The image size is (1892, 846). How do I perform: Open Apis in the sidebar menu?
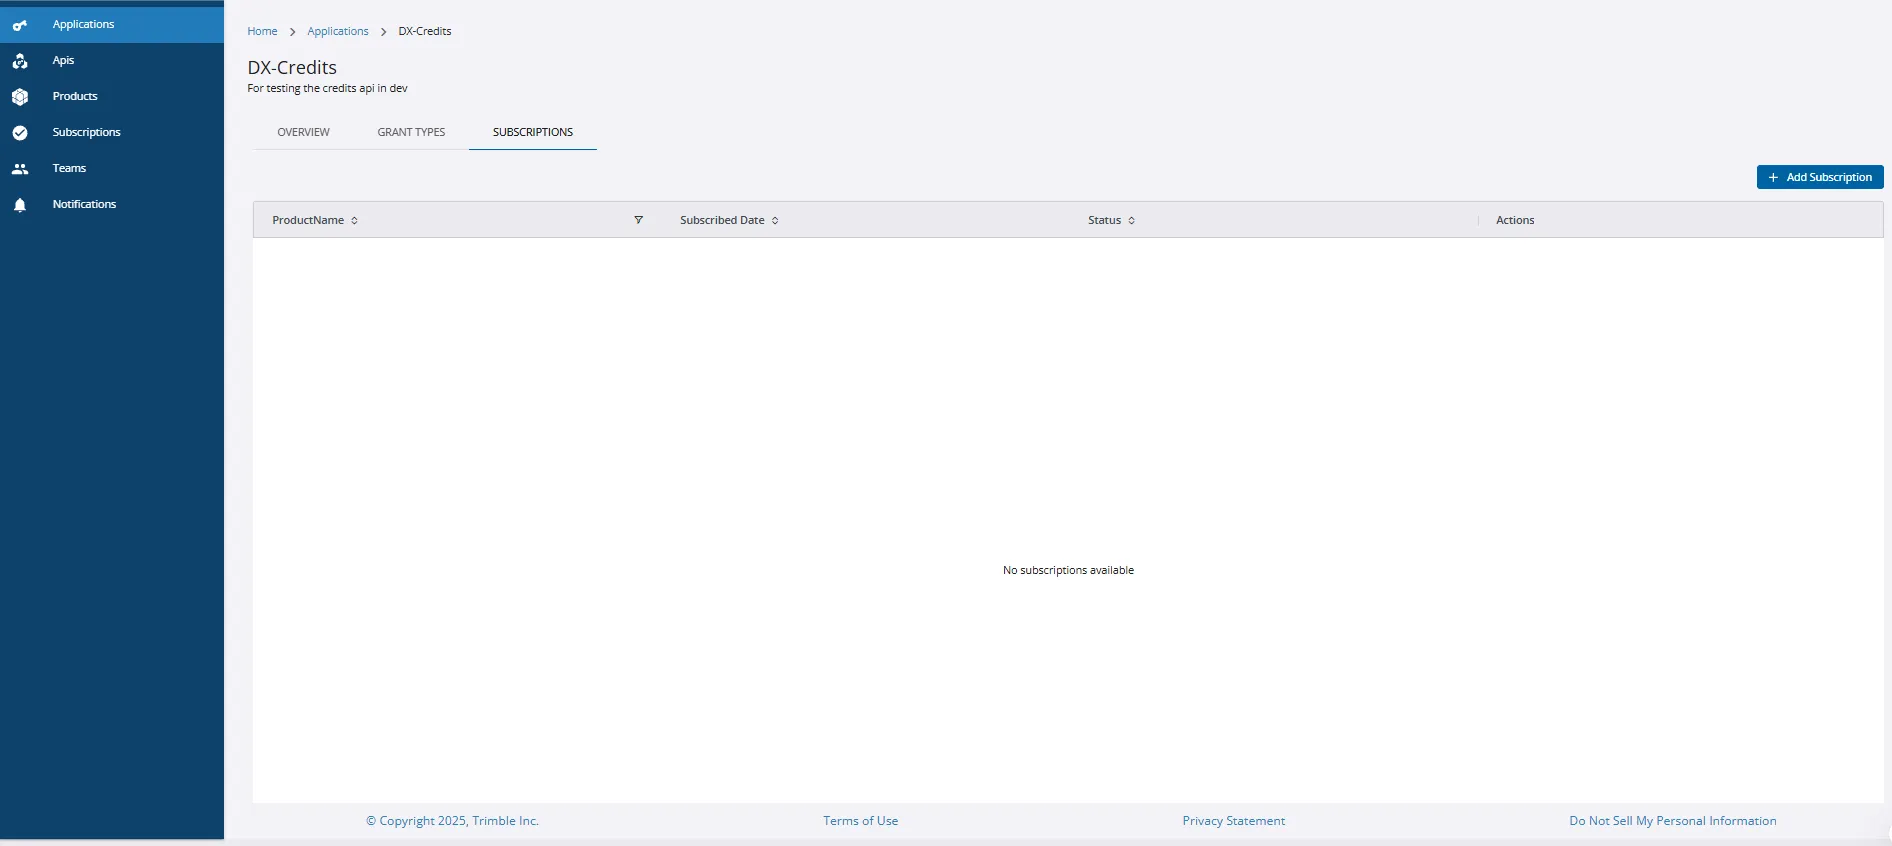point(112,60)
